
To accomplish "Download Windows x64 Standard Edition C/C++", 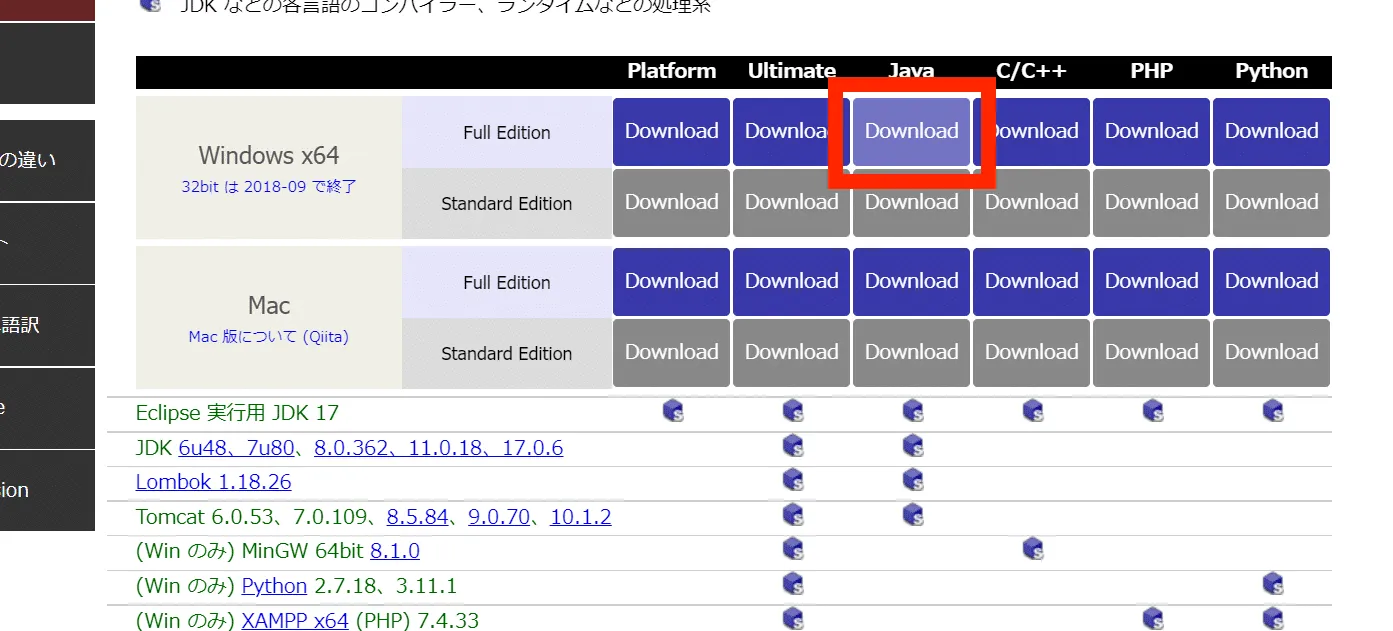I will (1031, 202).
